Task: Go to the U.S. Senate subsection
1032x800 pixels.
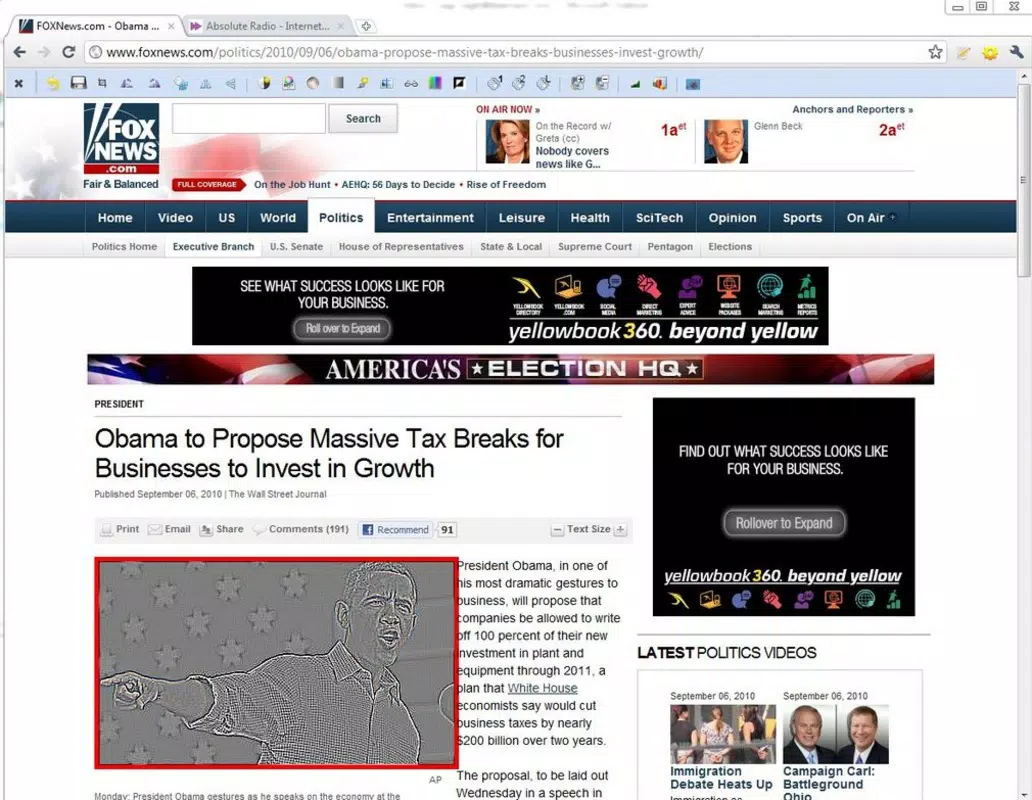Action: (x=296, y=247)
